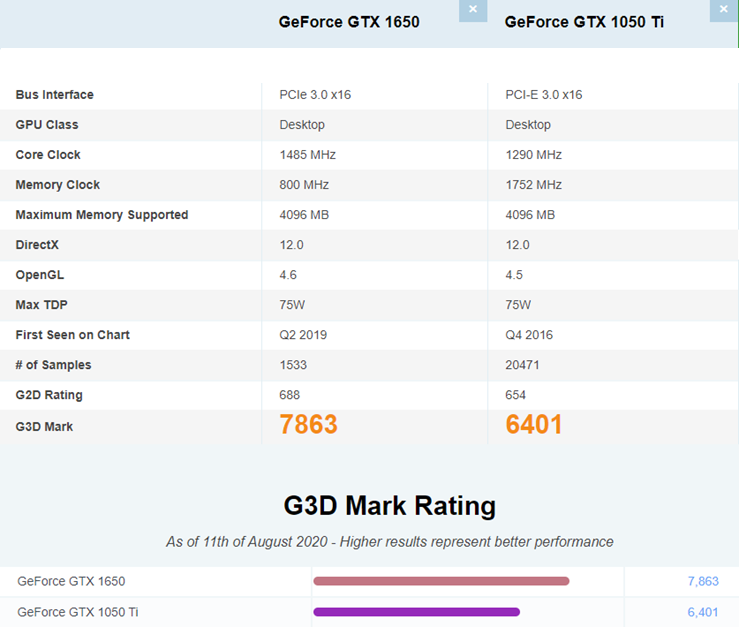The height and width of the screenshot is (627, 739).
Task: Select the 1290 MHz core clock value
Action: point(534,155)
